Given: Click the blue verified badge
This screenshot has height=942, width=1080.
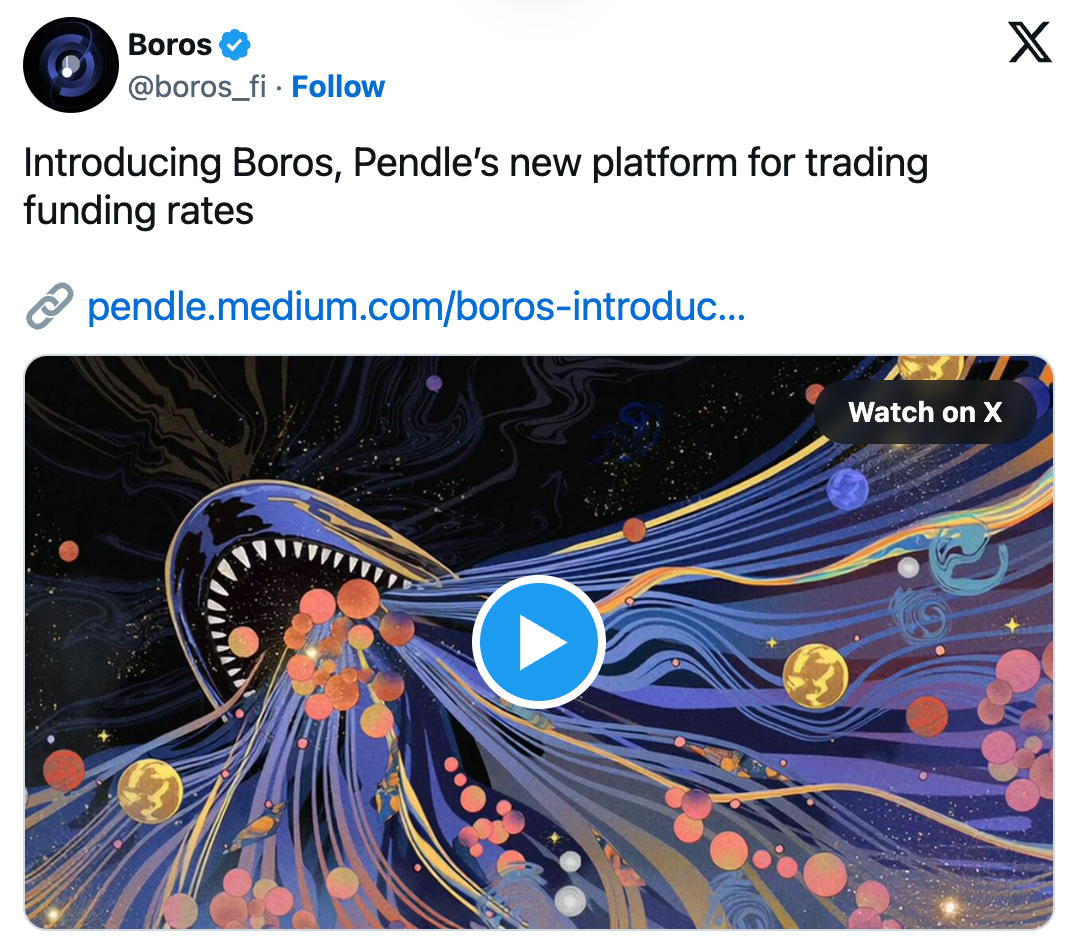Looking at the screenshot, I should coord(235,45).
